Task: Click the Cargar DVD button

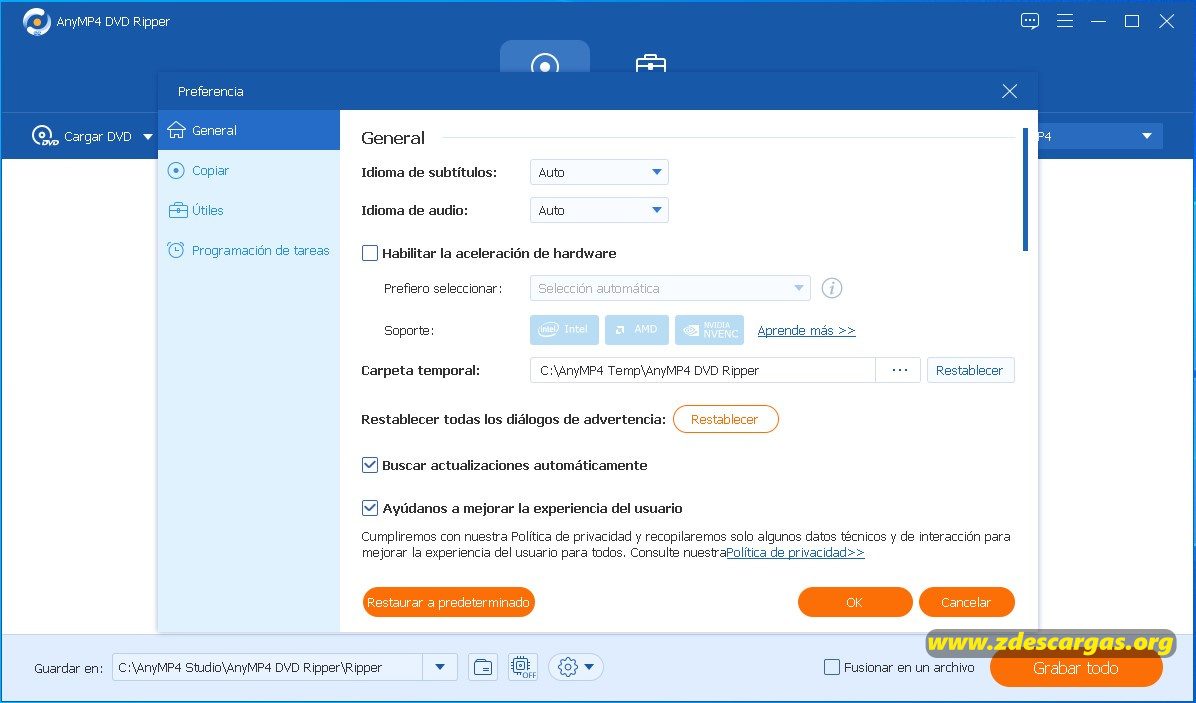Action: 82,136
